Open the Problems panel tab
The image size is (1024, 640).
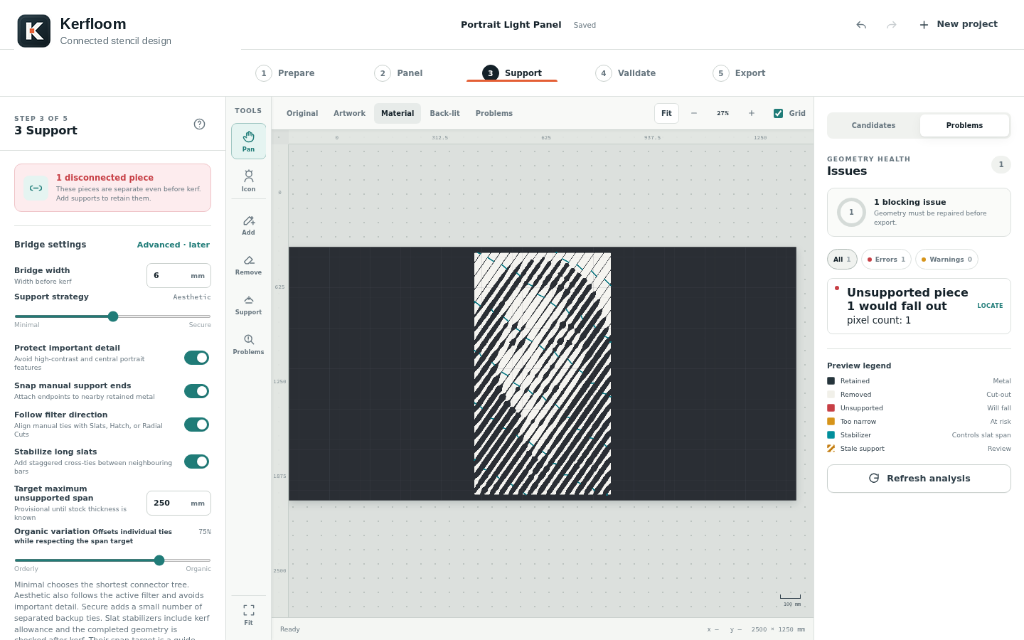(964, 125)
